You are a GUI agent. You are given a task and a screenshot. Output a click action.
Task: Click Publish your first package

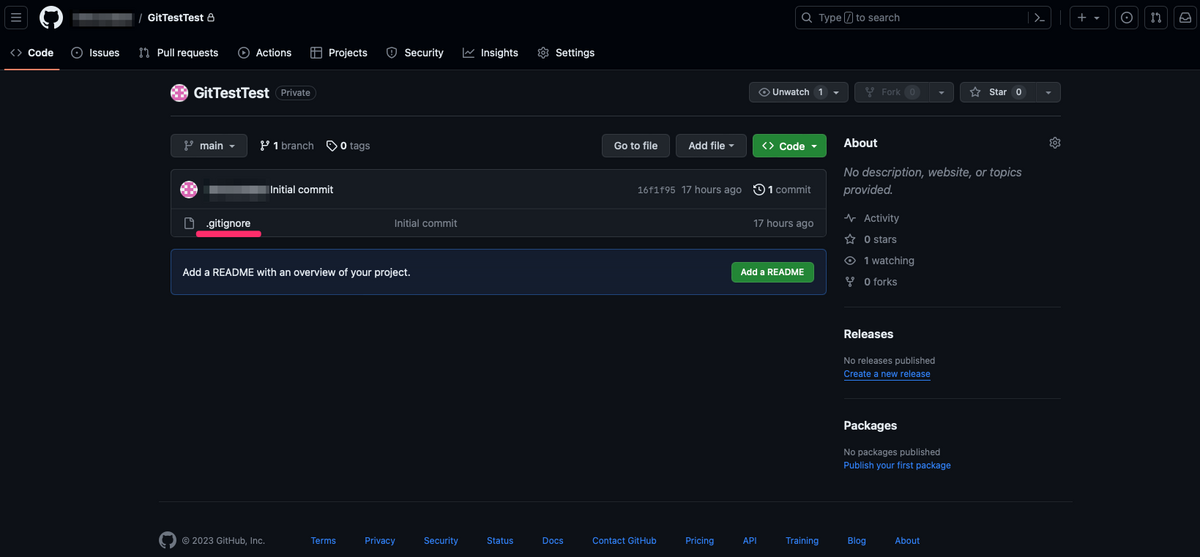click(x=897, y=465)
